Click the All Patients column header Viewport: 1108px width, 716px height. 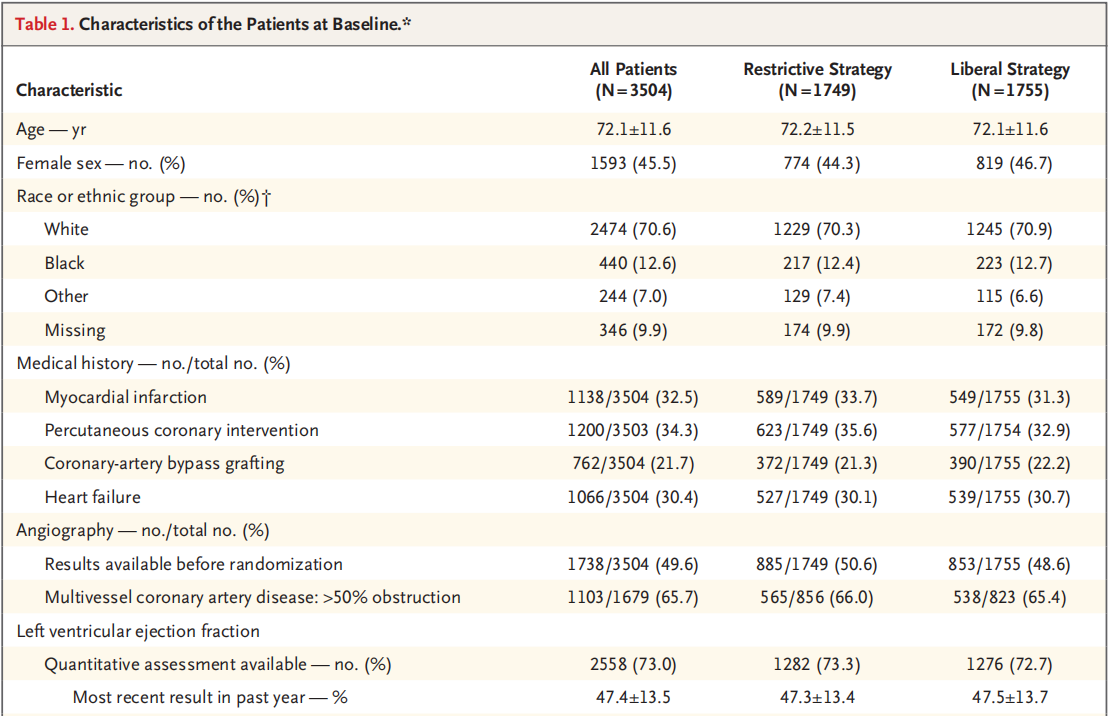click(633, 79)
